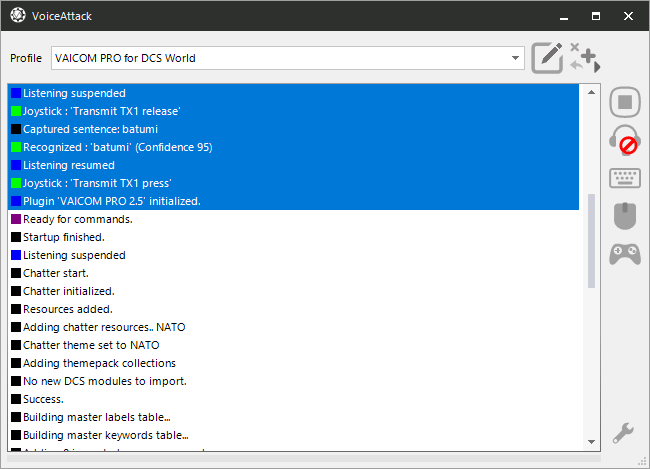Select 'Building master keywords table...' entry
650x469 pixels.
pyautogui.click(x=293, y=435)
